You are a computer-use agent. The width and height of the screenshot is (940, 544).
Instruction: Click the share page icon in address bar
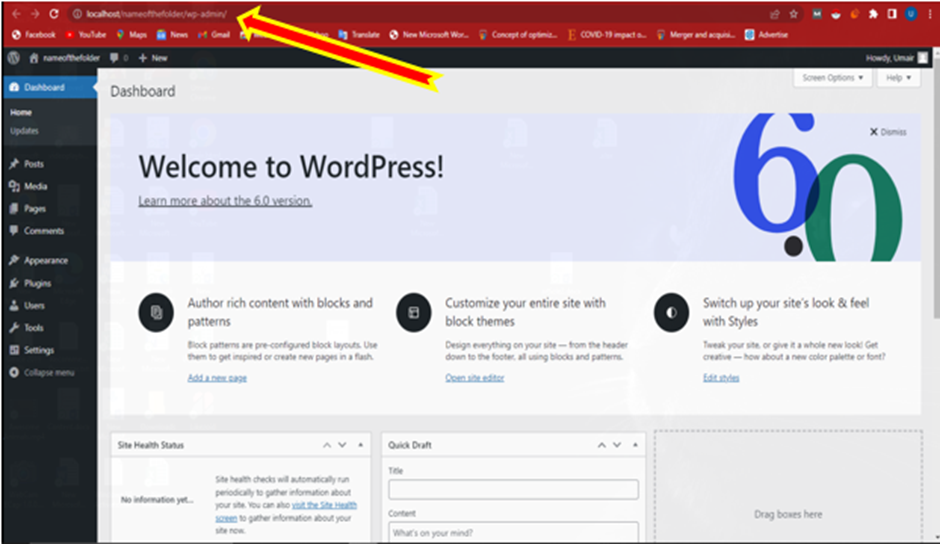pyautogui.click(x=775, y=14)
